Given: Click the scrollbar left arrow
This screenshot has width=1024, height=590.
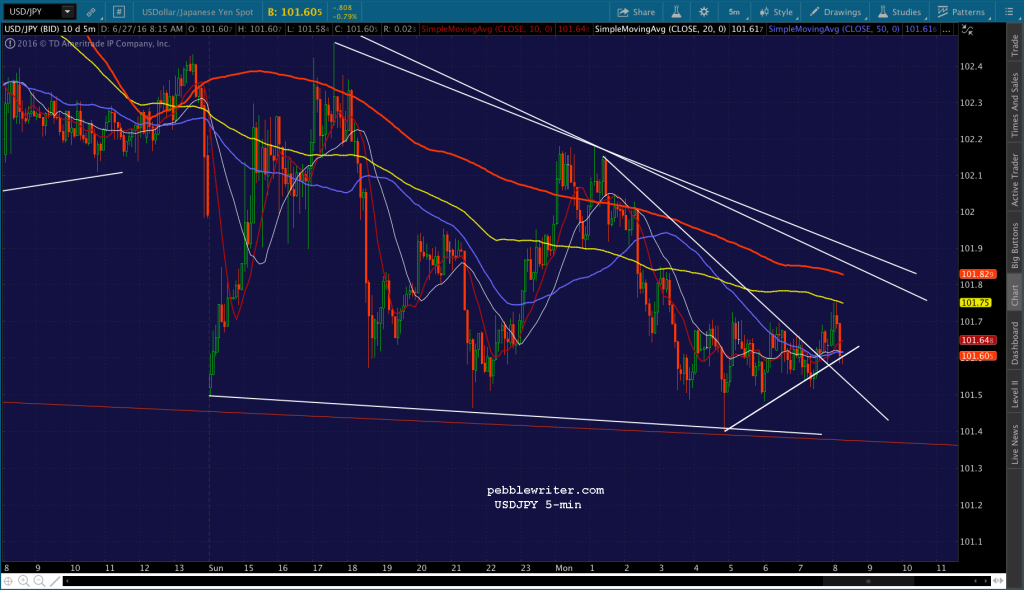Looking at the screenshot, I should pos(67,581).
